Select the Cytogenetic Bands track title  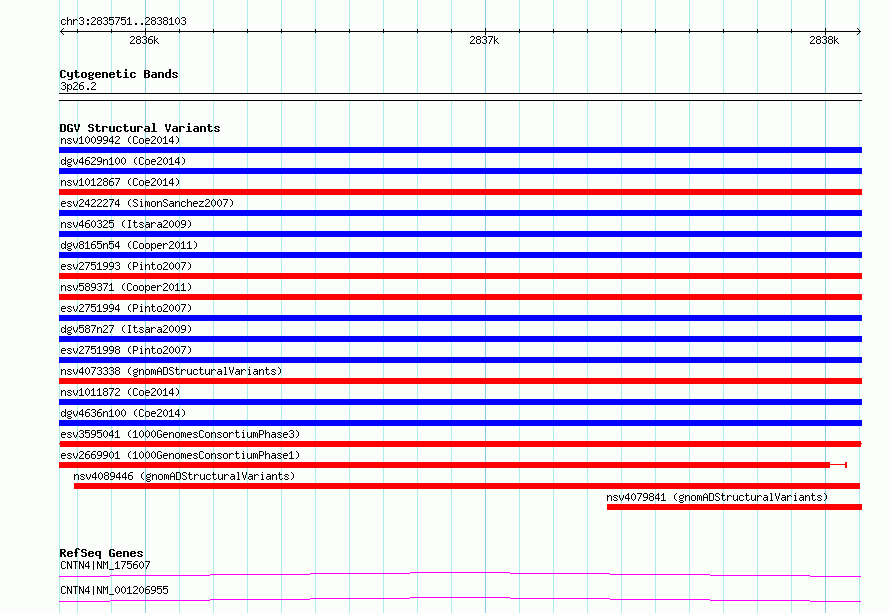(x=119, y=74)
